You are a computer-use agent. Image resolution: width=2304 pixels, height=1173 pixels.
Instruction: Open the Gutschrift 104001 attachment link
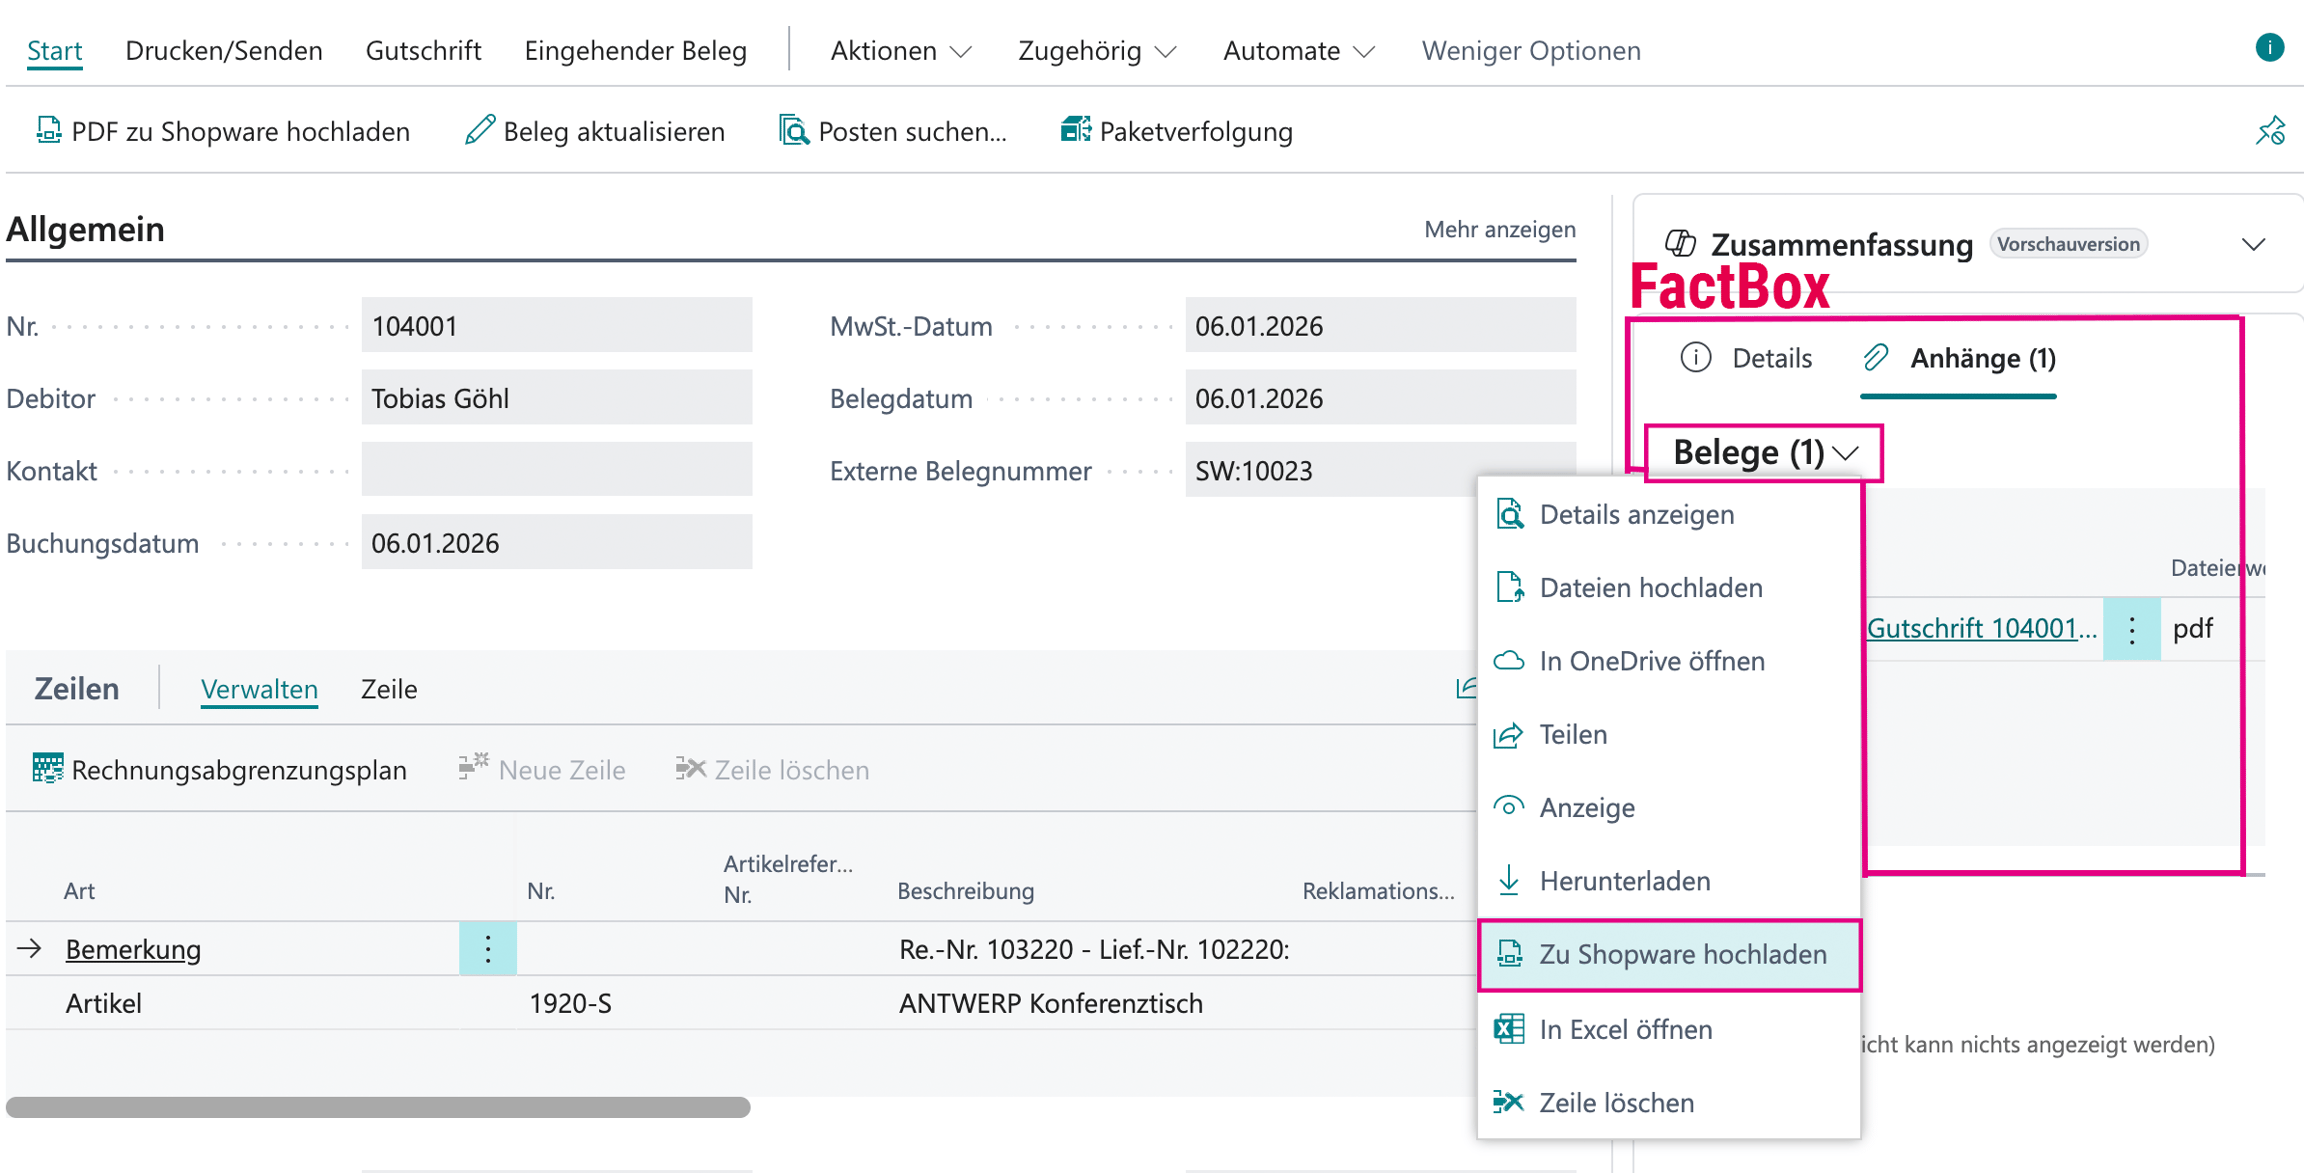pyautogui.click(x=1981, y=628)
